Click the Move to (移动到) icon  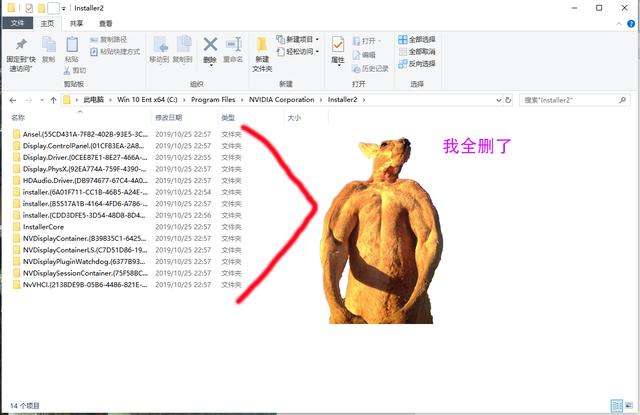click(x=158, y=45)
